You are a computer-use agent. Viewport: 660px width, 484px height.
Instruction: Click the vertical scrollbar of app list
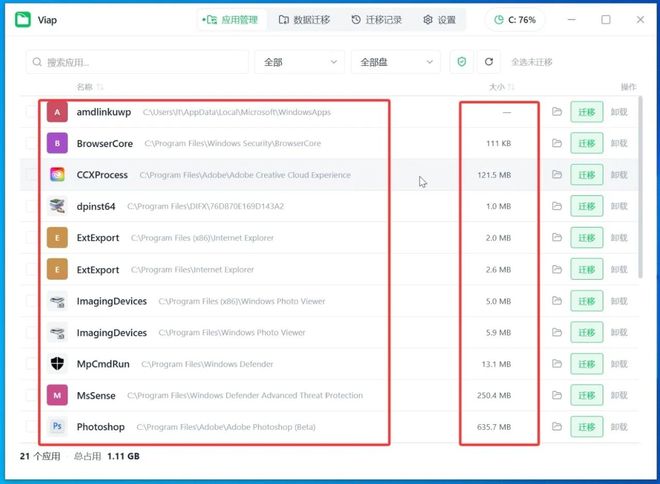tap(640, 187)
